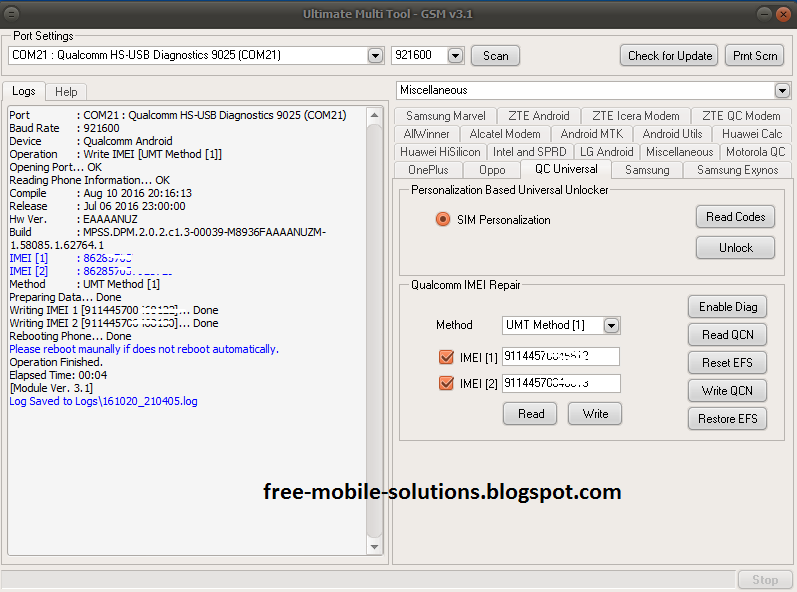This screenshot has height=592, width=797.
Task: Open the UMT Method [1] dropdown
Action: pos(611,325)
